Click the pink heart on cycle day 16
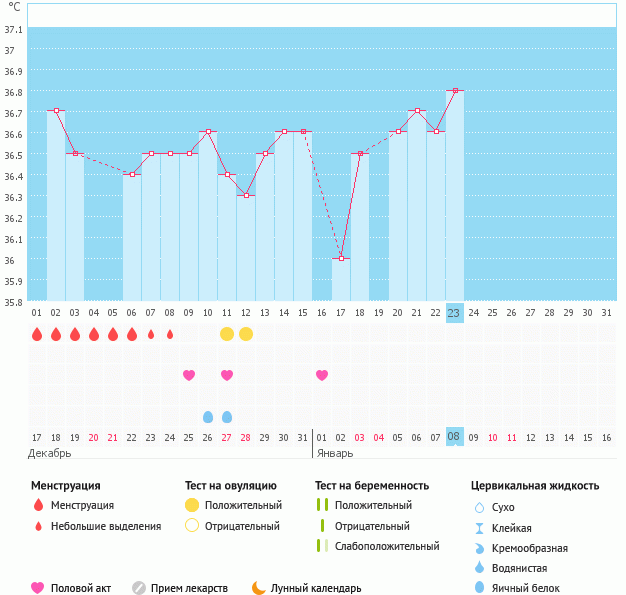 tap(322, 375)
